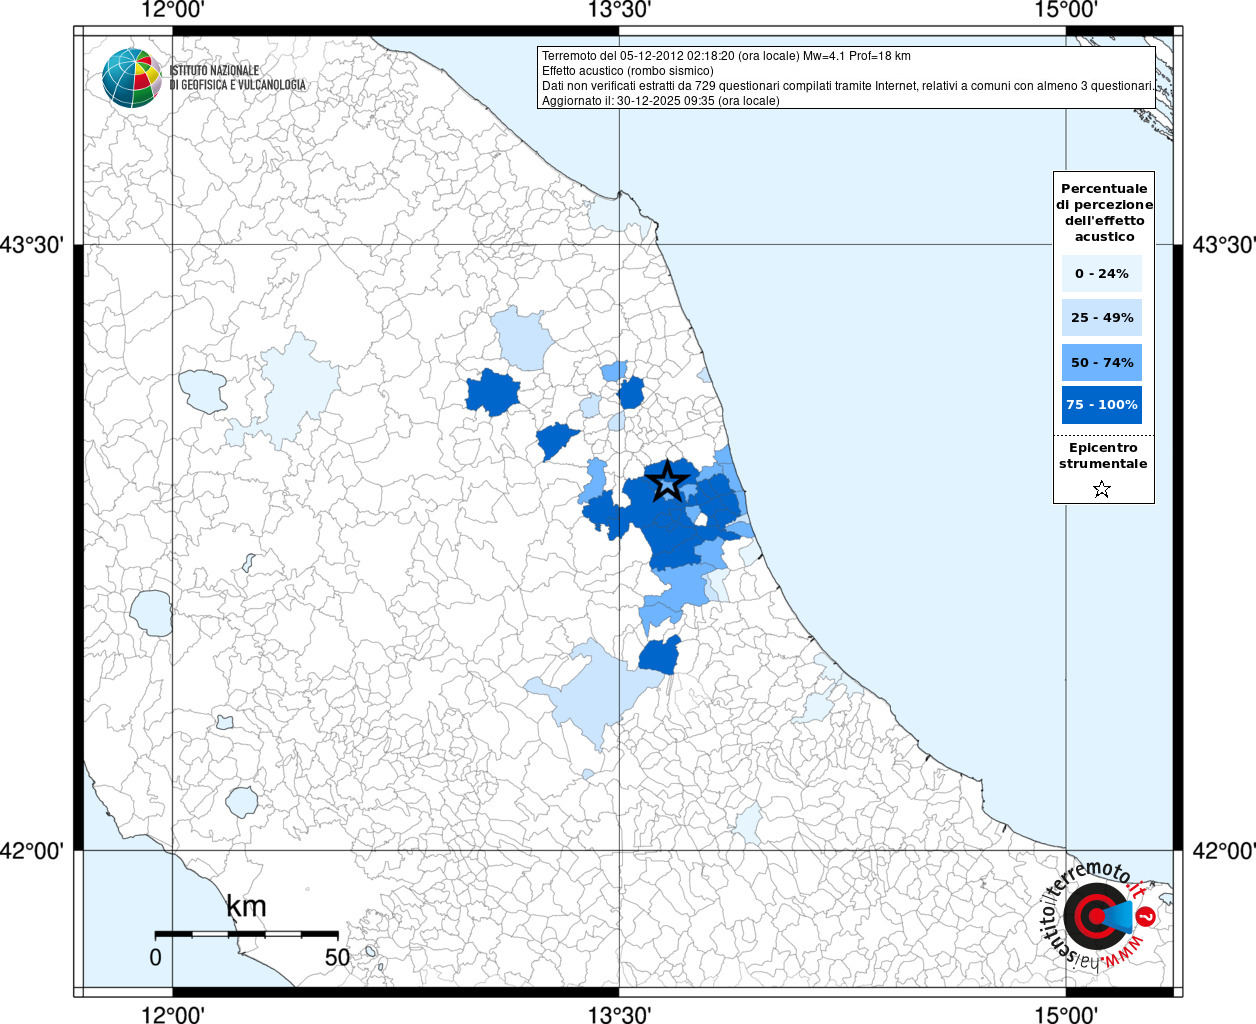This screenshot has width=1256, height=1024.
Task: Click the top 15°00' longitude label
Action: click(1066, 10)
